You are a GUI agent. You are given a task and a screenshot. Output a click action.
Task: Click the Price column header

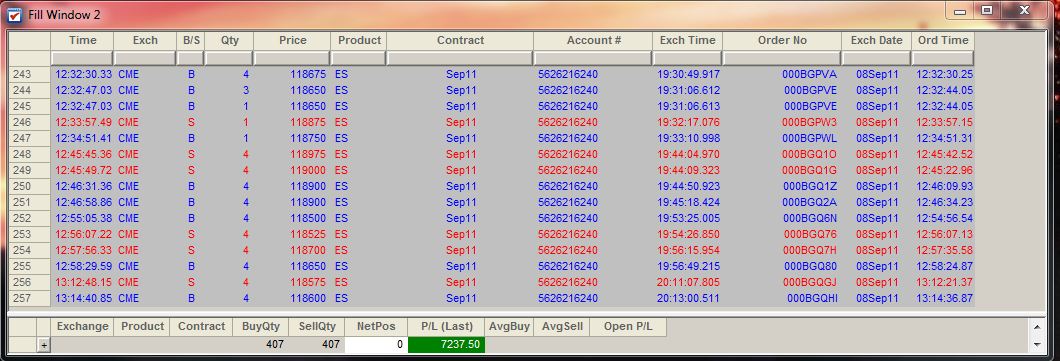click(293, 41)
